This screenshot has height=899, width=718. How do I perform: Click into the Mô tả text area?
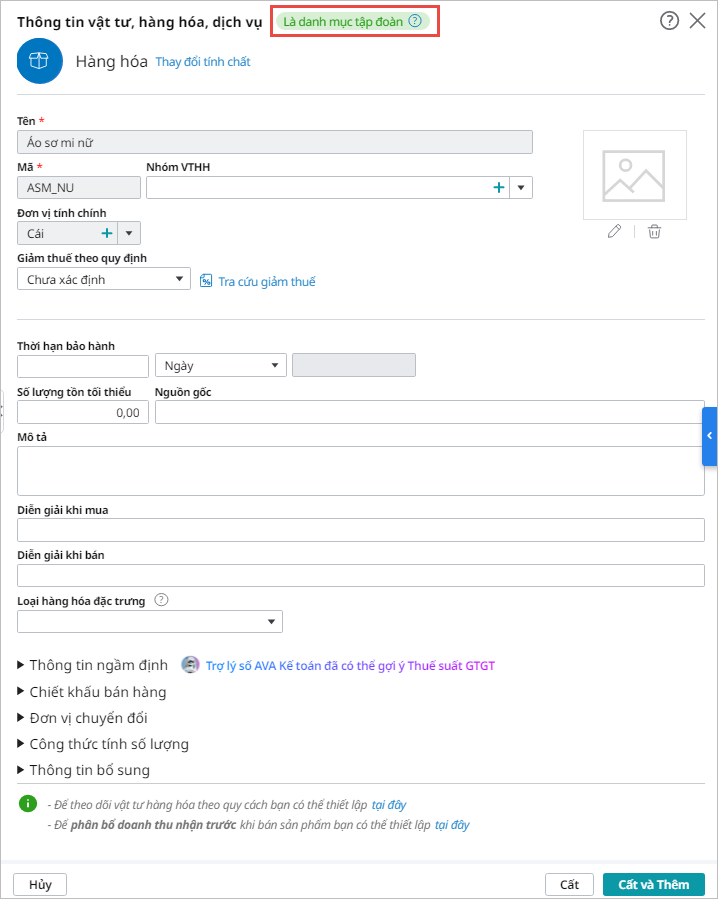(361, 471)
